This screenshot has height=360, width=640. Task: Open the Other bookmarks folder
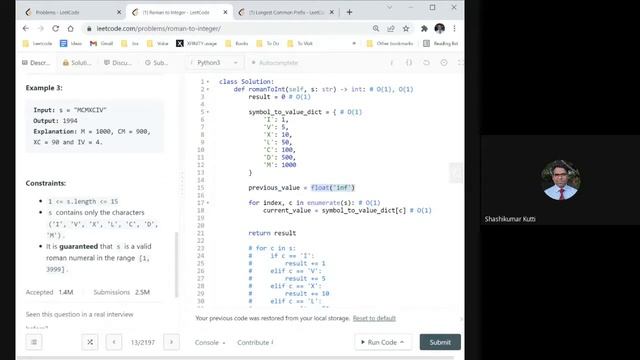[x=390, y=43]
